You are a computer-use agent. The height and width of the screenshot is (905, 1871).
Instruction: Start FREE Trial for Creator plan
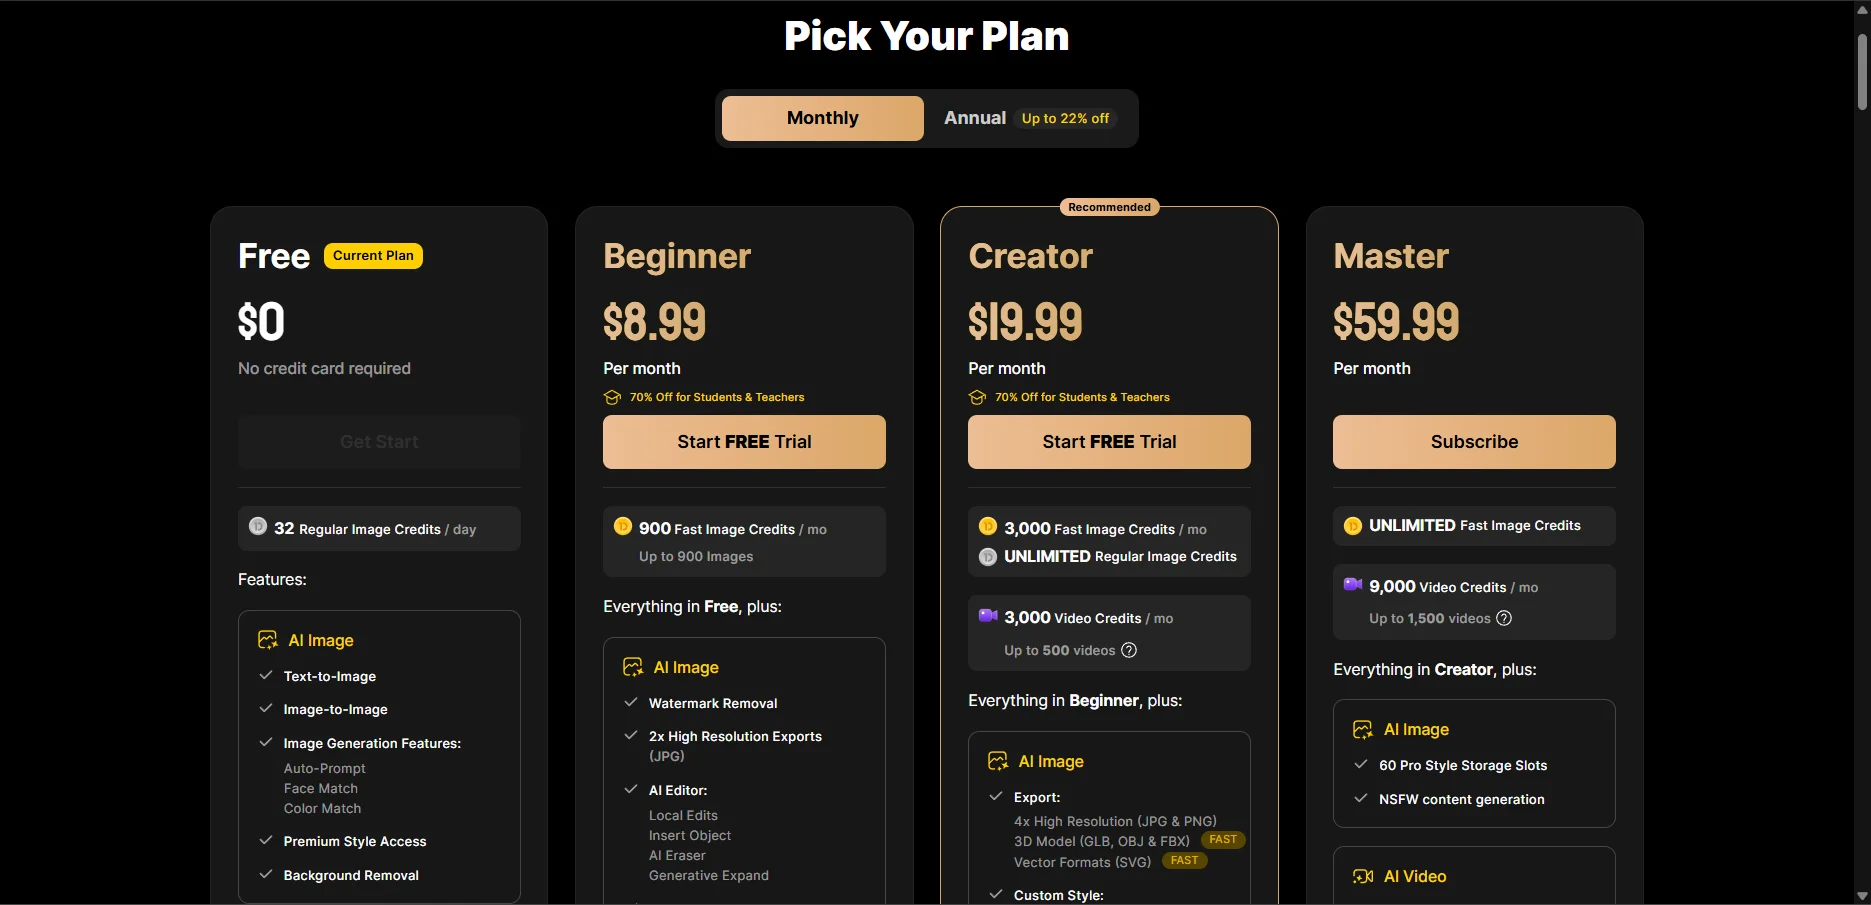point(1109,442)
